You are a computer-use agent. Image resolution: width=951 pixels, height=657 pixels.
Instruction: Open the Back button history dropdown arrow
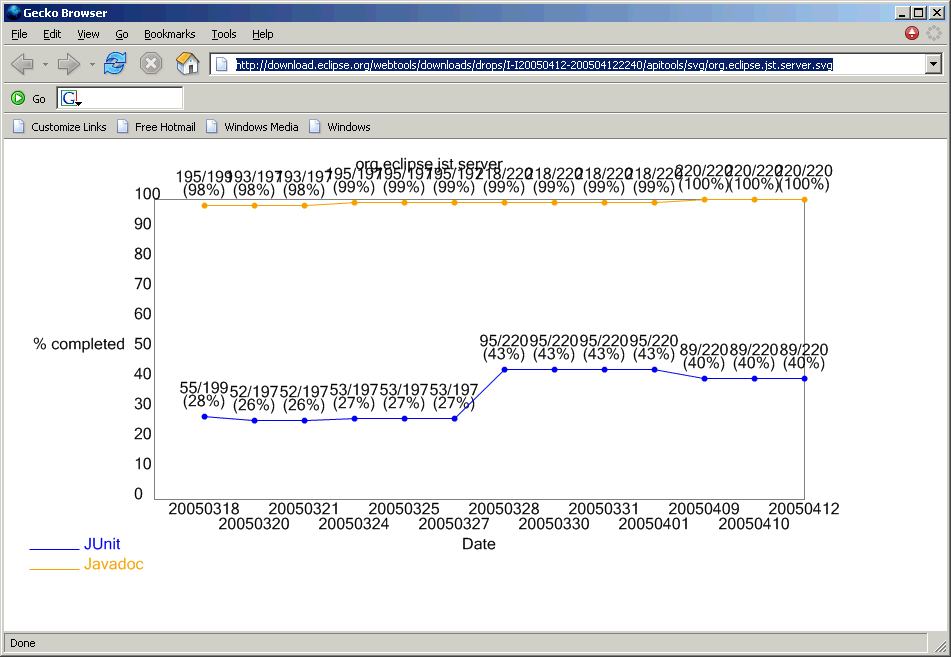(x=45, y=65)
